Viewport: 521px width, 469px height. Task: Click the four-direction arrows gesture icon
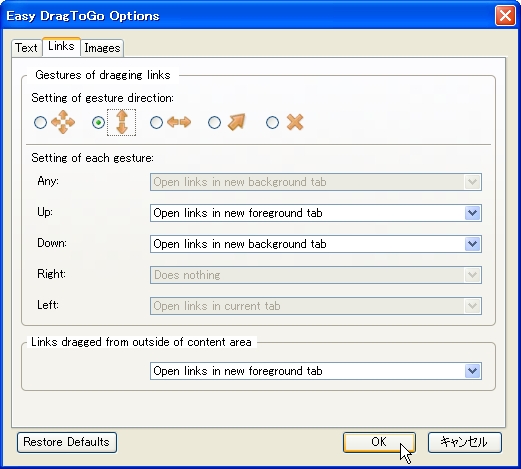coord(63,122)
